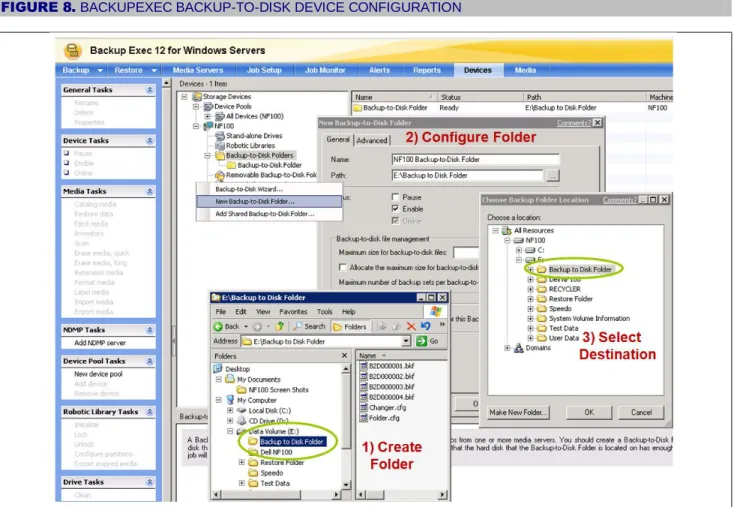Screen dimensions: 734x507
Task: Sort list by Status column header
Action: 480,97
